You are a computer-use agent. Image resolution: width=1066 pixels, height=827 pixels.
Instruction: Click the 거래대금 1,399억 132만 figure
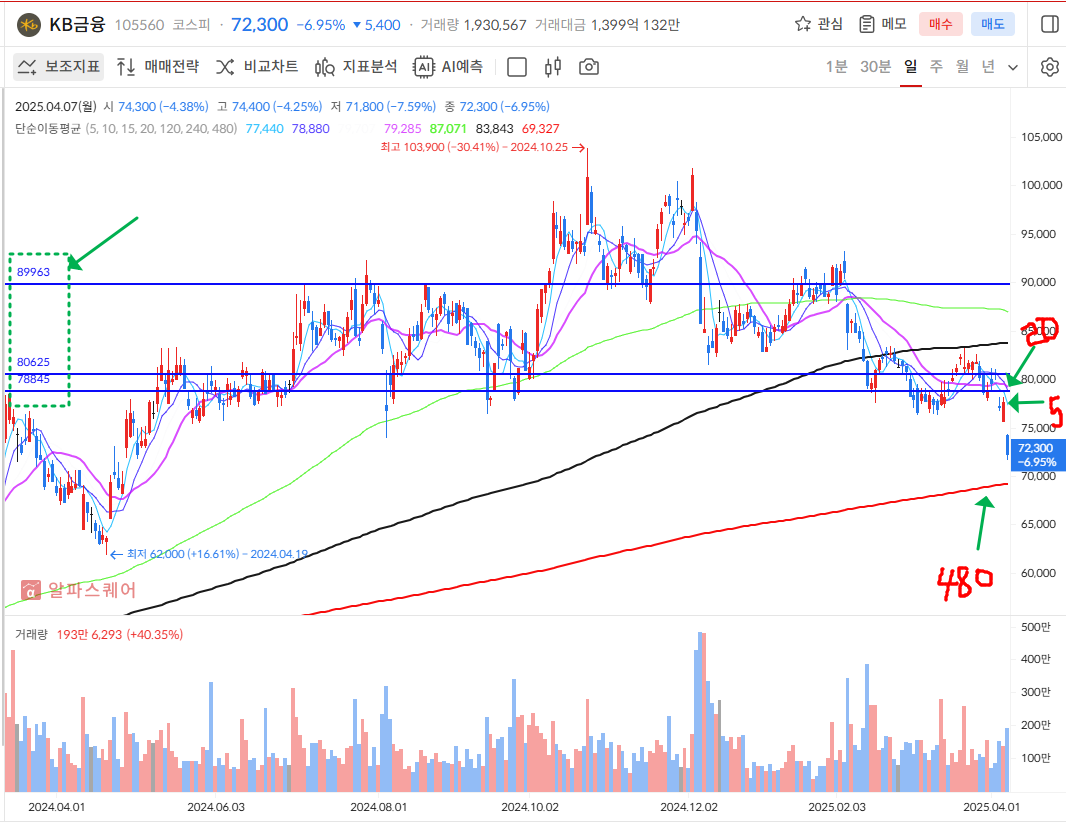607,25
